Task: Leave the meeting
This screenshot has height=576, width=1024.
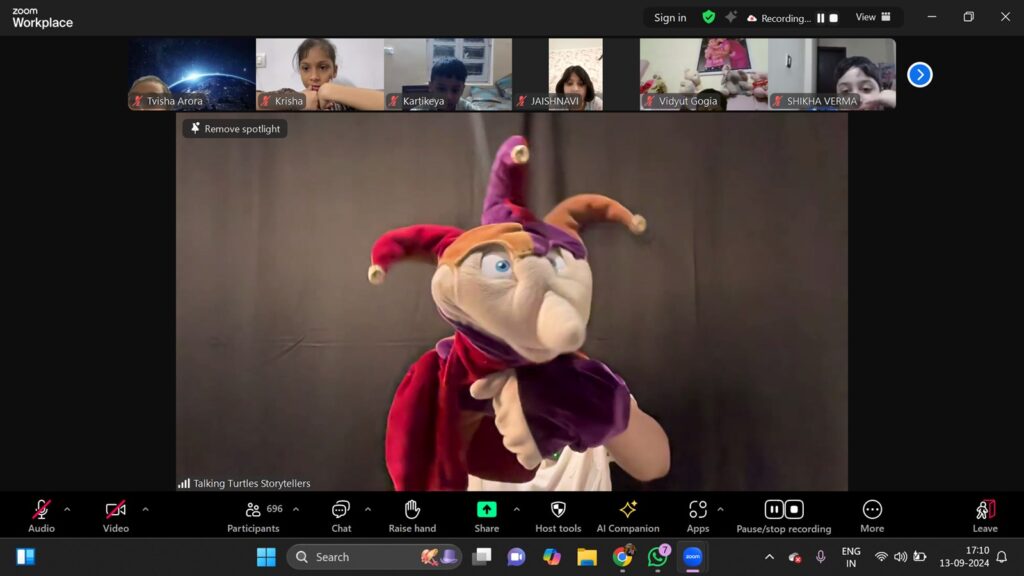Action: click(x=985, y=514)
